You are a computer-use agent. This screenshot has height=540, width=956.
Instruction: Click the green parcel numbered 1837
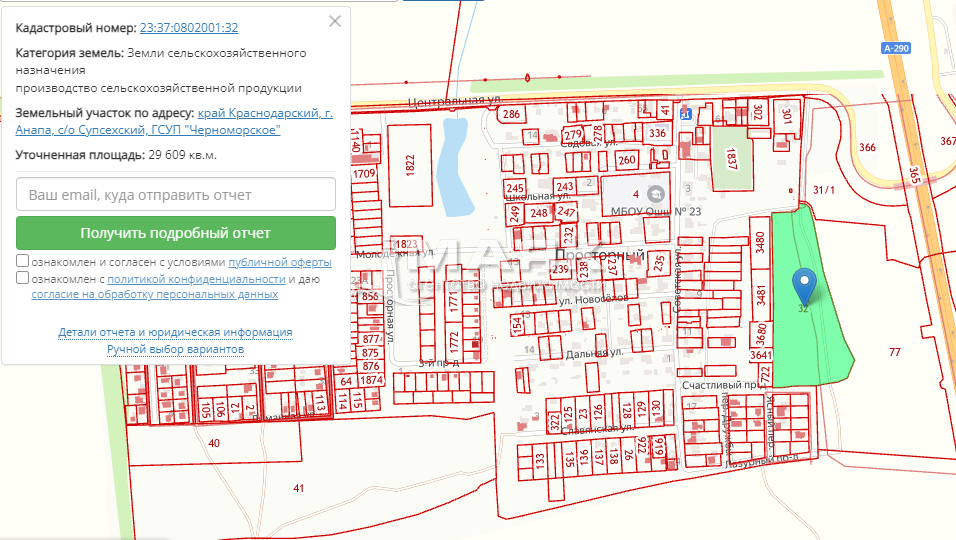pyautogui.click(x=731, y=158)
